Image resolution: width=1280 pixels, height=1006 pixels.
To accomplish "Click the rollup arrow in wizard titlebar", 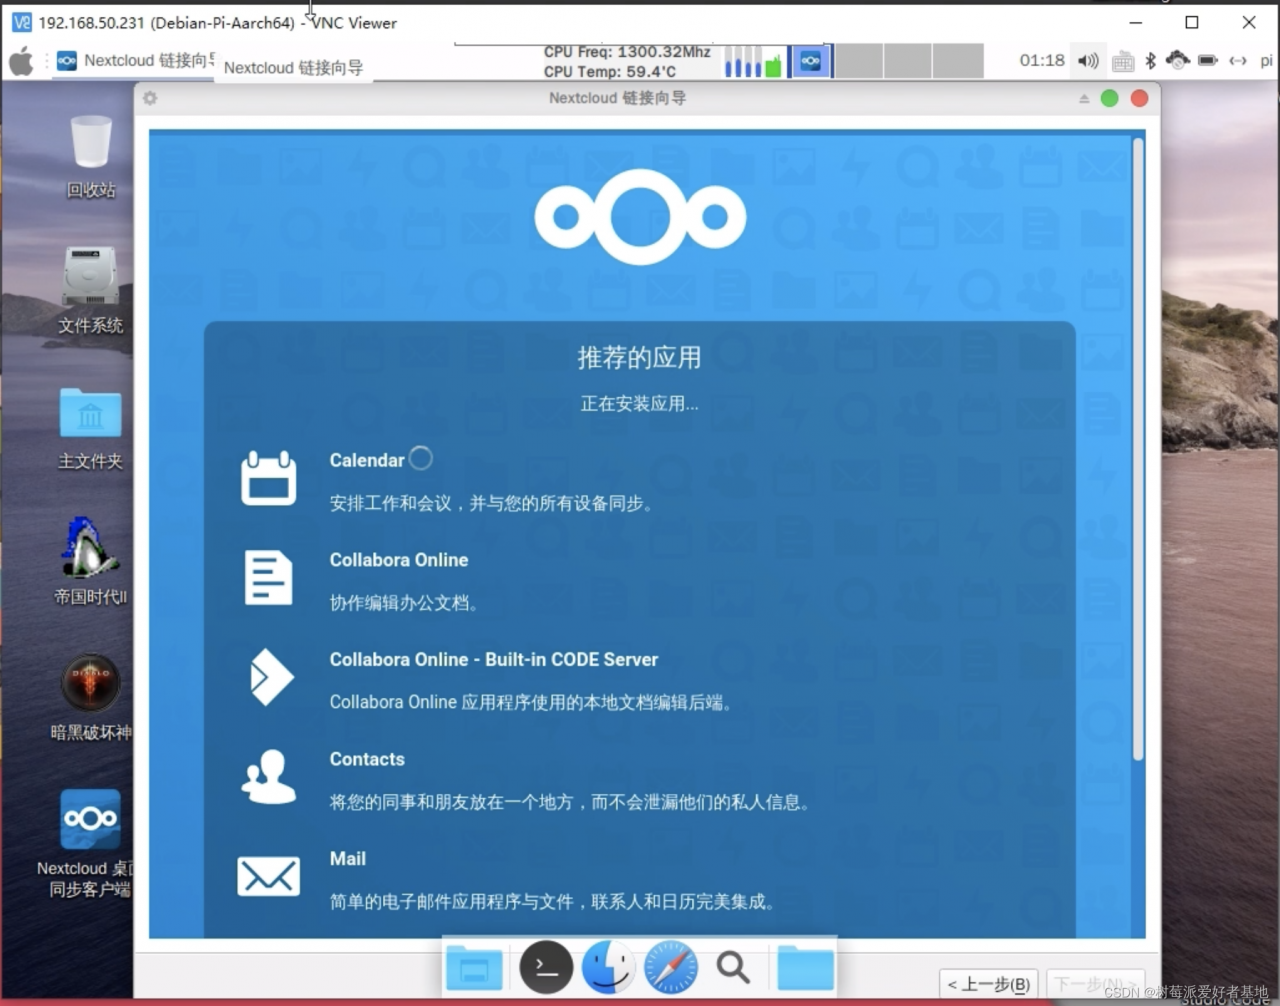I will (1084, 98).
